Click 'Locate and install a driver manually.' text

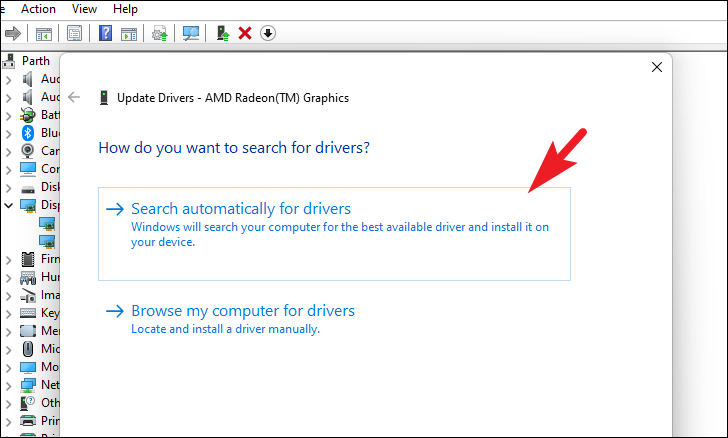[226, 329]
